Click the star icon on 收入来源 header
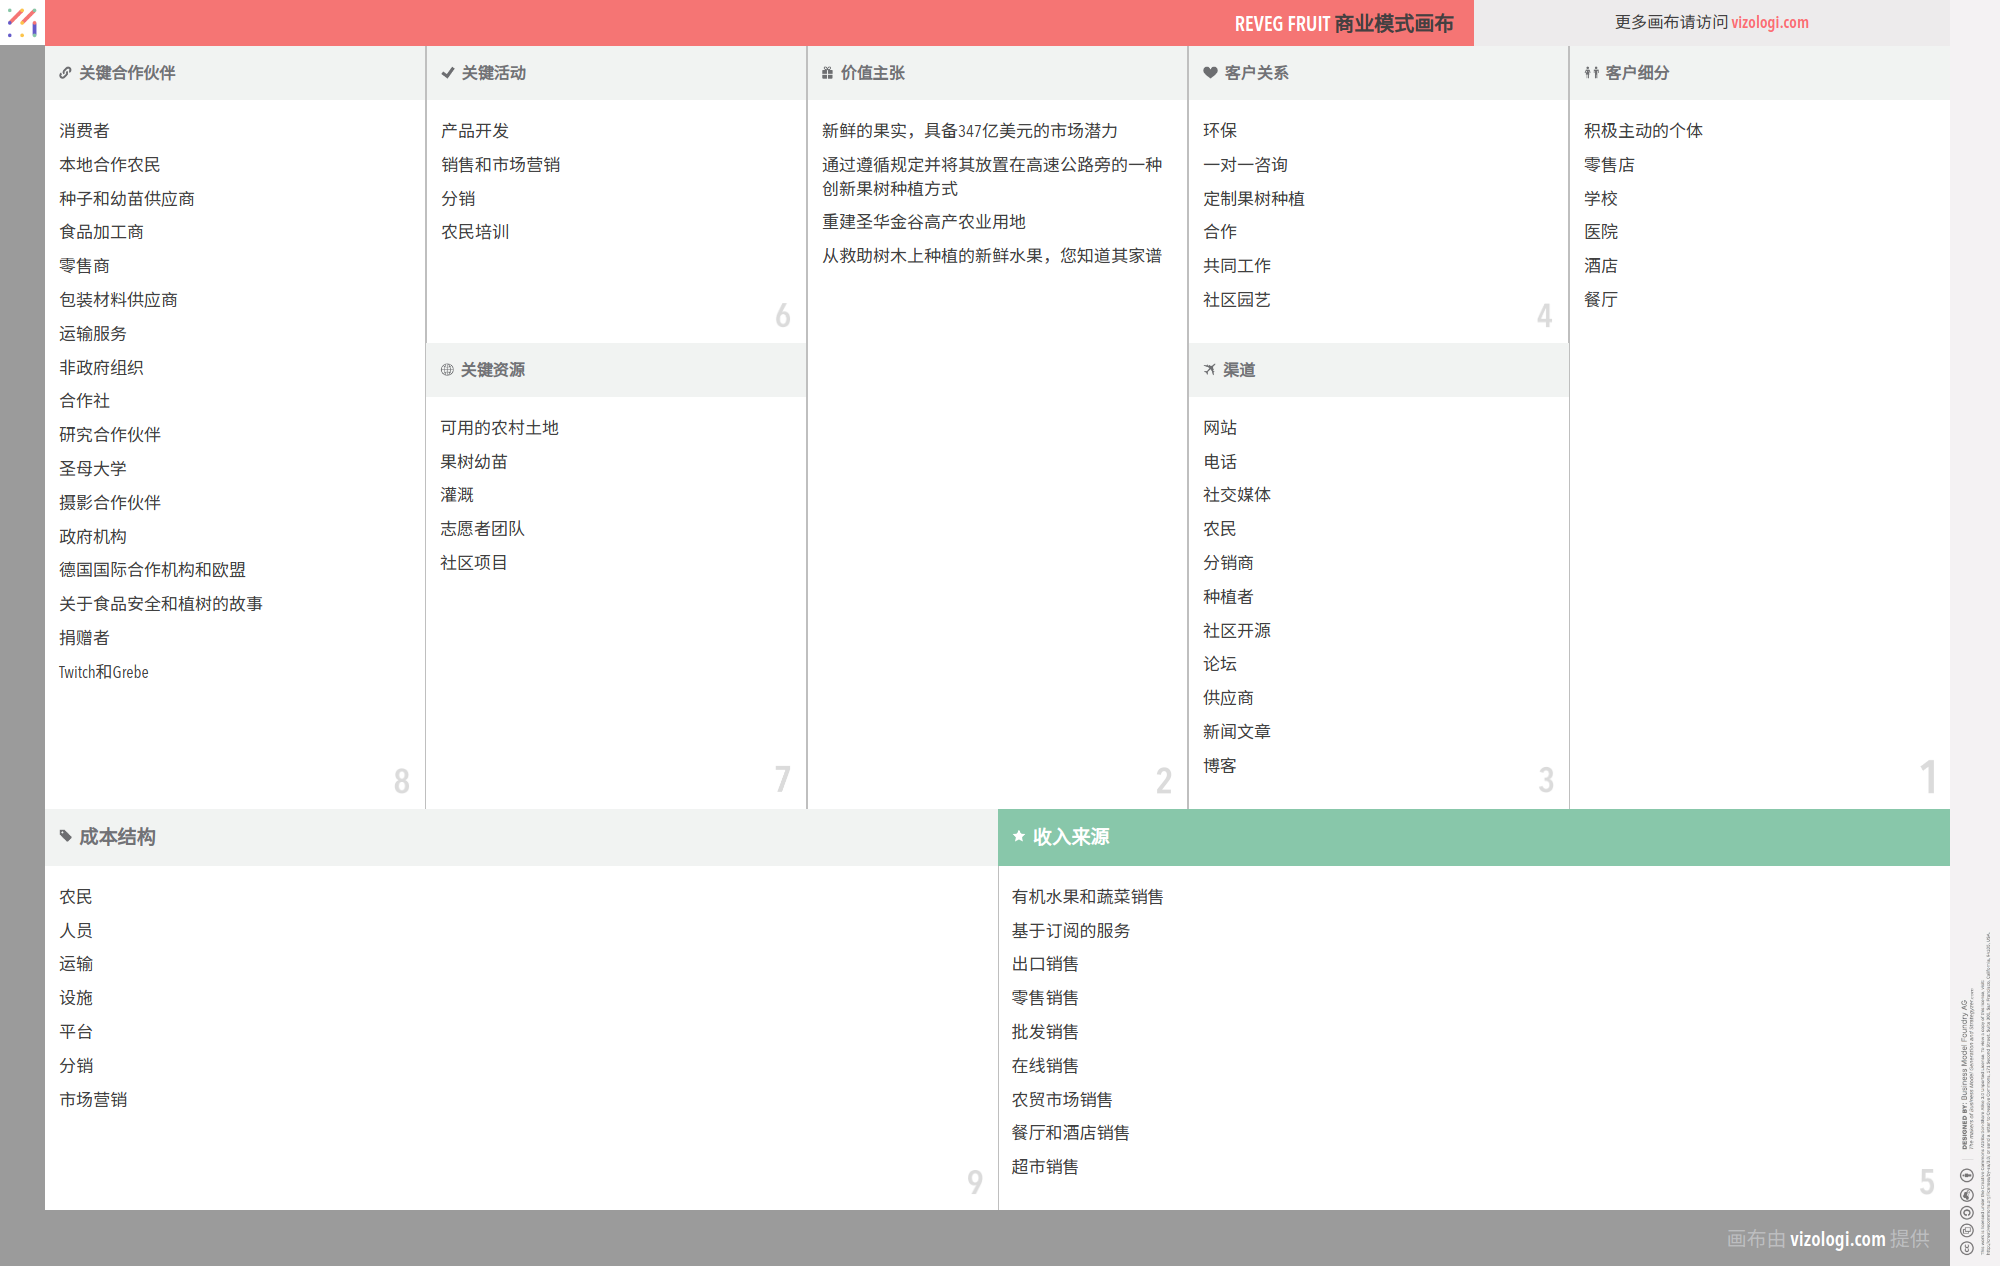The height and width of the screenshot is (1266, 2000). [1019, 836]
